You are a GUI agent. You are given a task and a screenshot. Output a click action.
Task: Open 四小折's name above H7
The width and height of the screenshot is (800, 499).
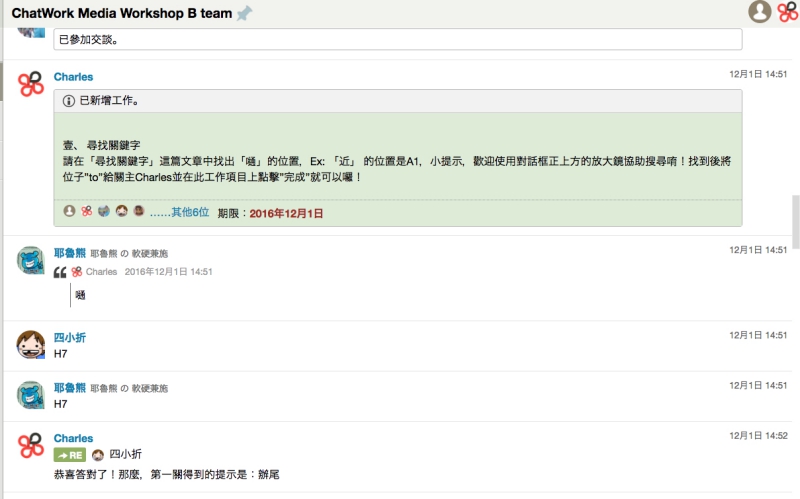click(70, 338)
